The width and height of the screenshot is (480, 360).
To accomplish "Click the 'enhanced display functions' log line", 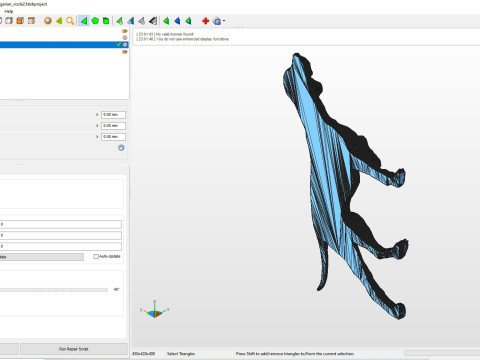I will (x=182, y=39).
